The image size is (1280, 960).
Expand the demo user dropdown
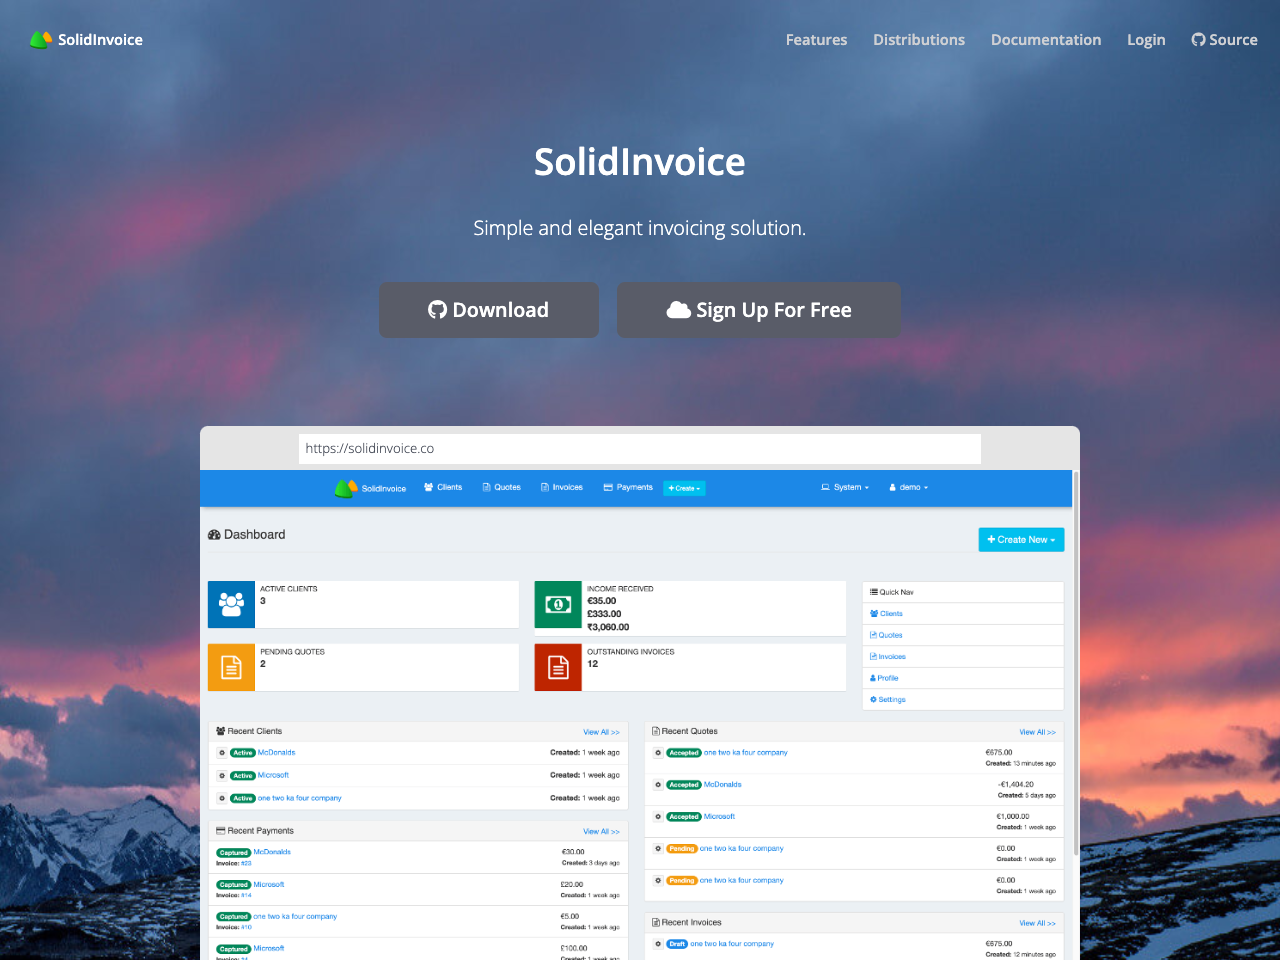(909, 488)
